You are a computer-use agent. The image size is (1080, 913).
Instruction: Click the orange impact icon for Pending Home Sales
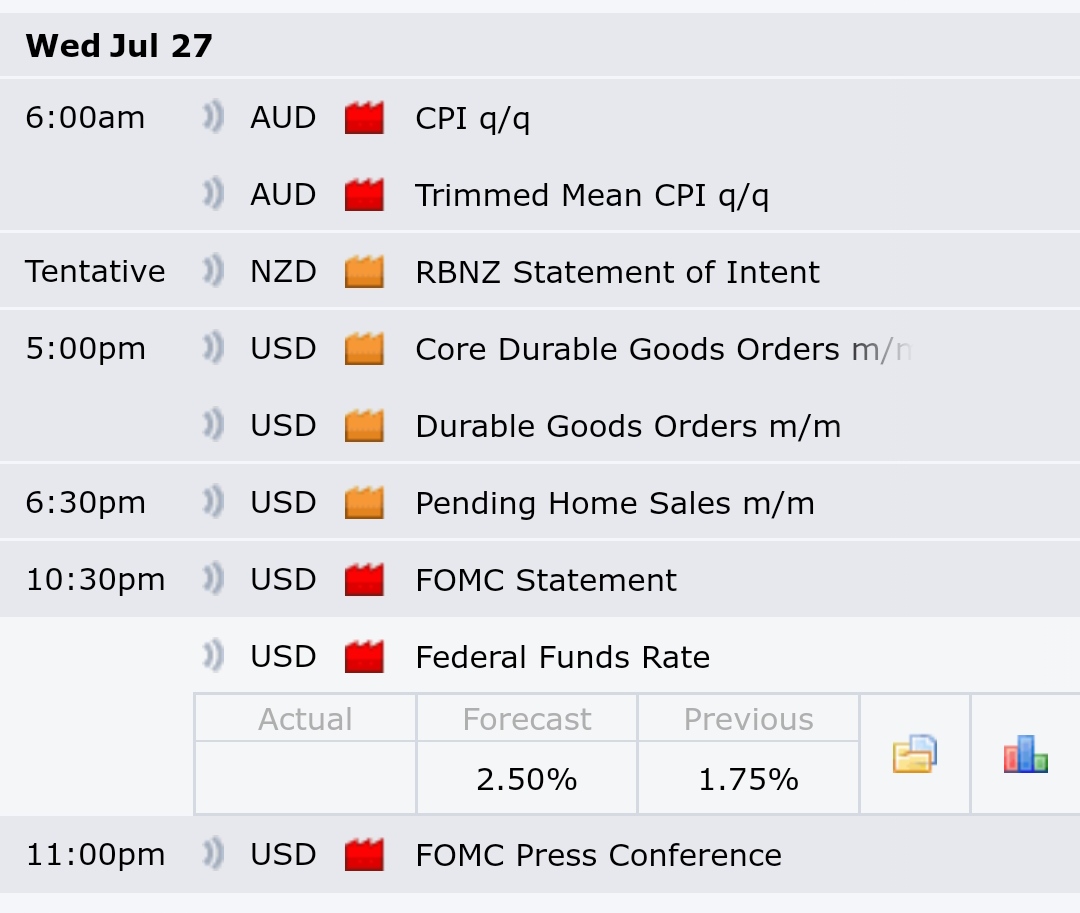(364, 503)
